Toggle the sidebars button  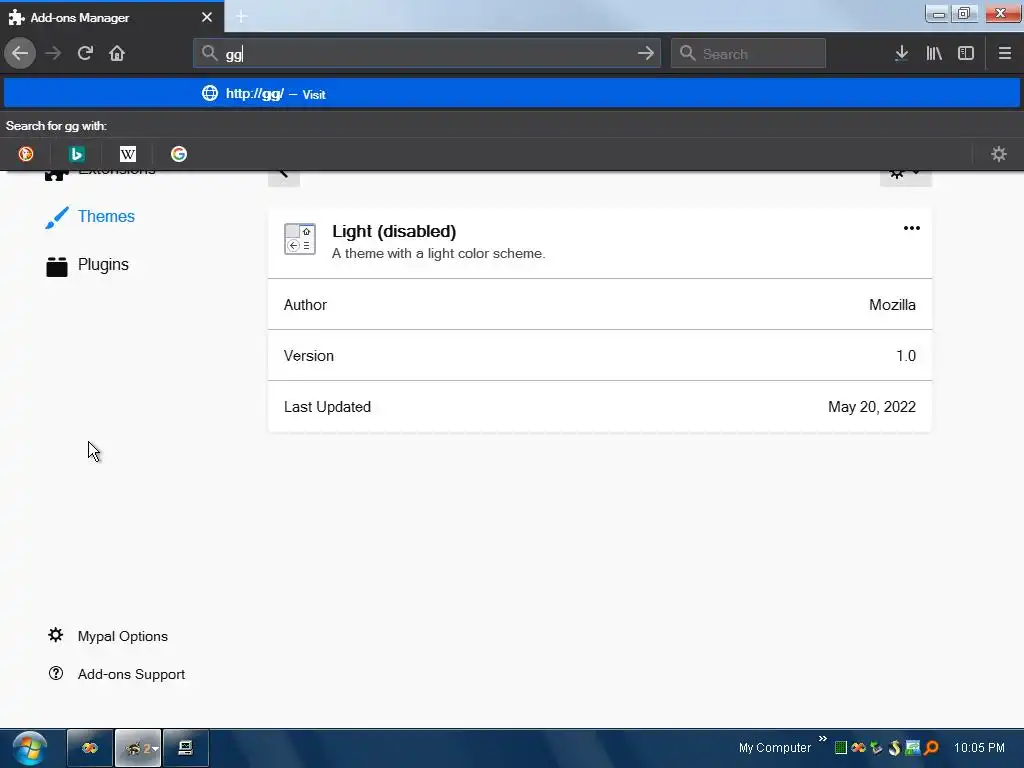pos(966,54)
